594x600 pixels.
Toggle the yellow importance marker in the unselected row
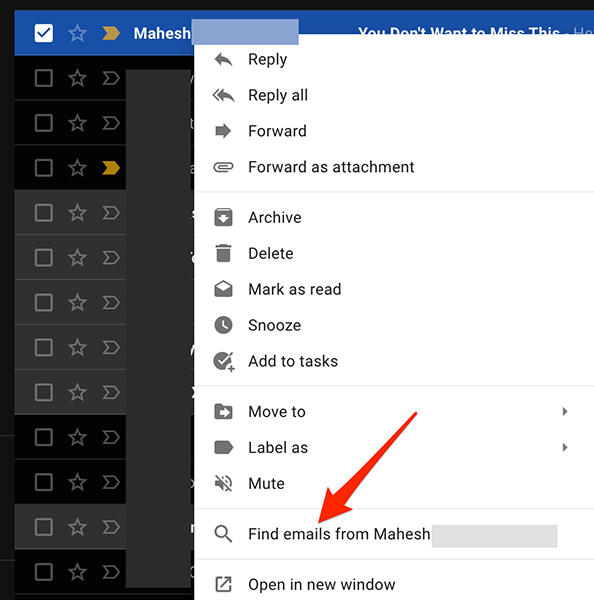(111, 168)
